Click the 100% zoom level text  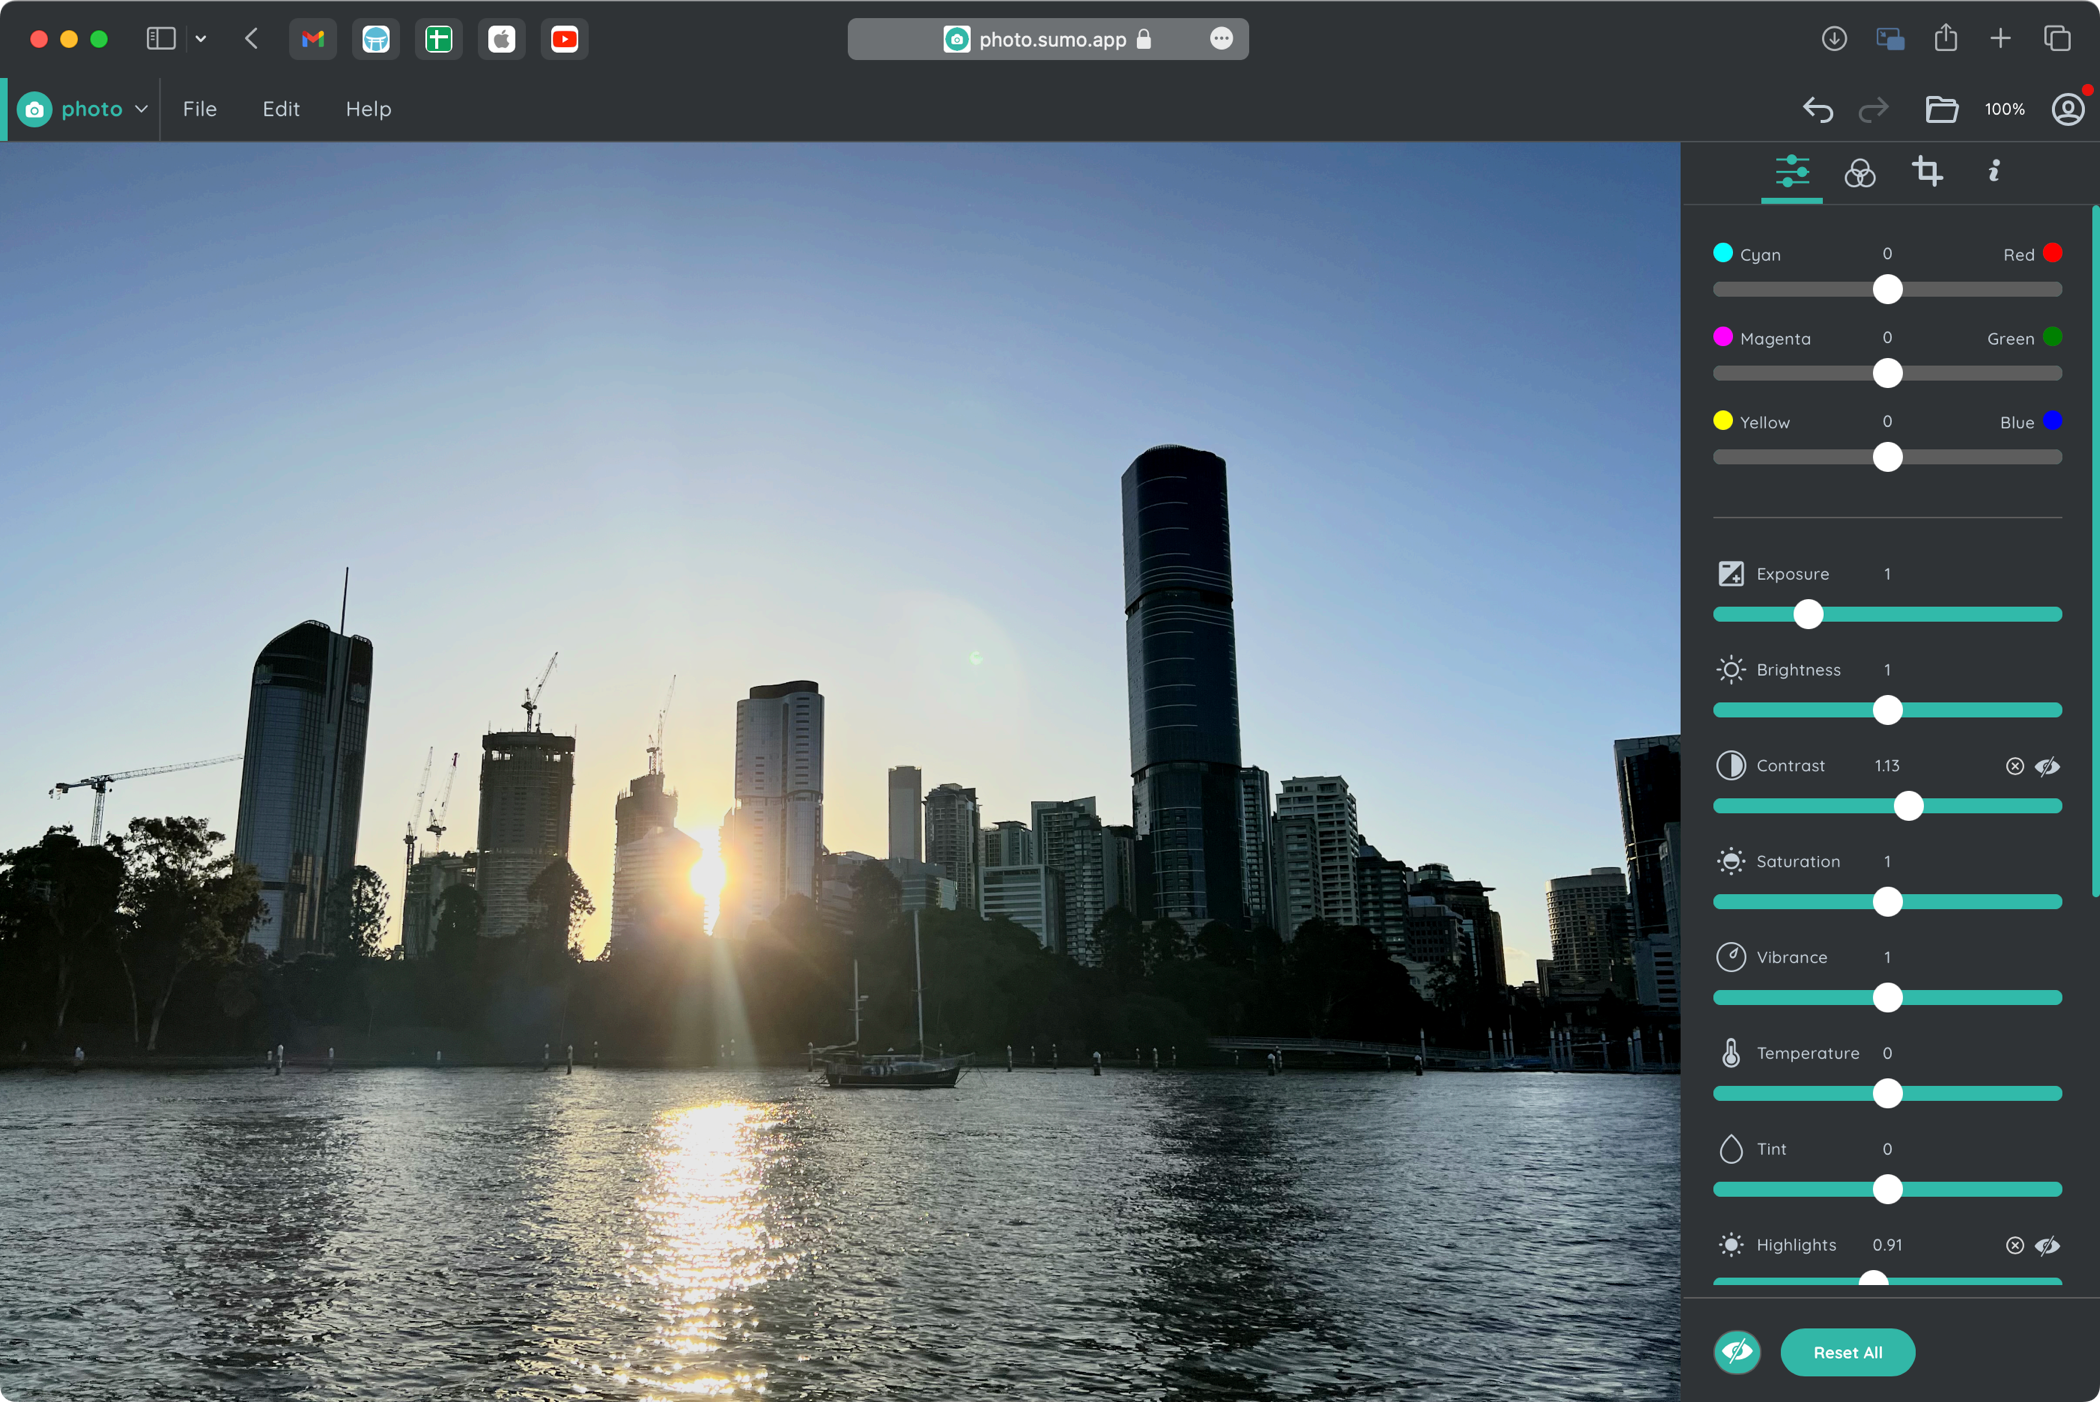pos(2004,109)
